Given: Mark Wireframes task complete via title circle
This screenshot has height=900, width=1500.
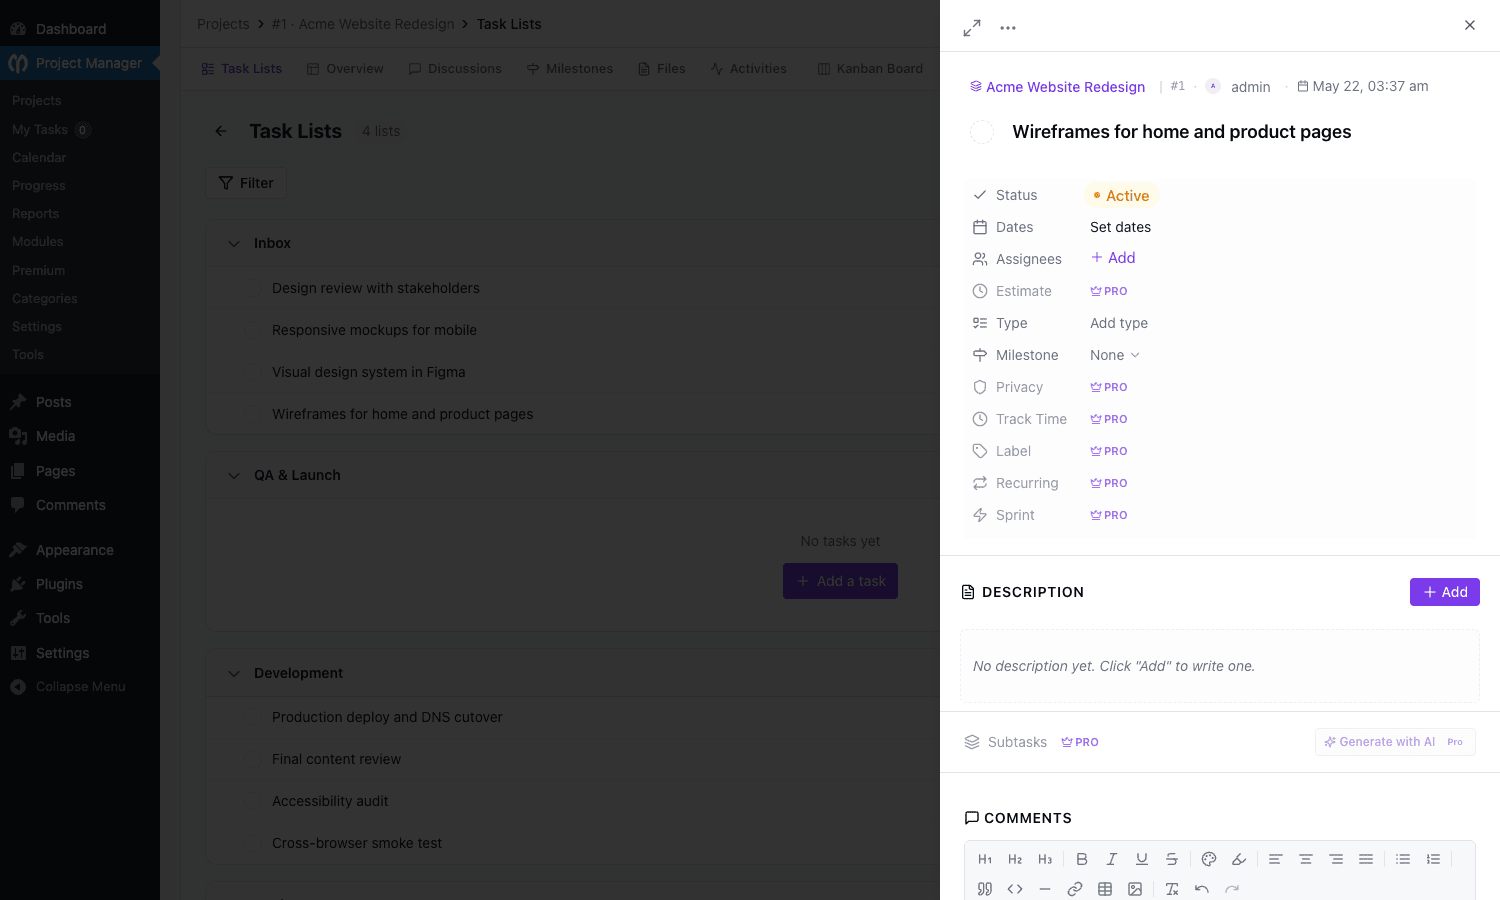Looking at the screenshot, I should point(982,132).
